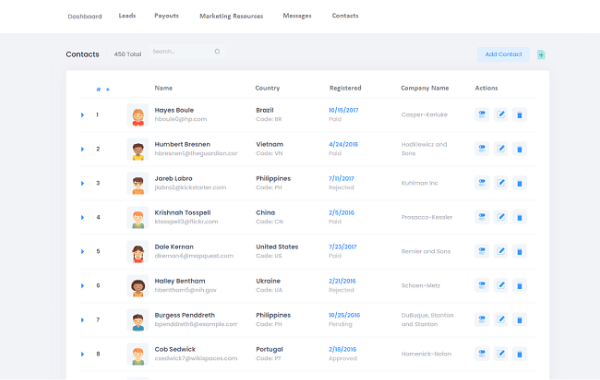Expand row 3 Jareb Labro details
The width and height of the screenshot is (600, 380).
tap(82, 183)
